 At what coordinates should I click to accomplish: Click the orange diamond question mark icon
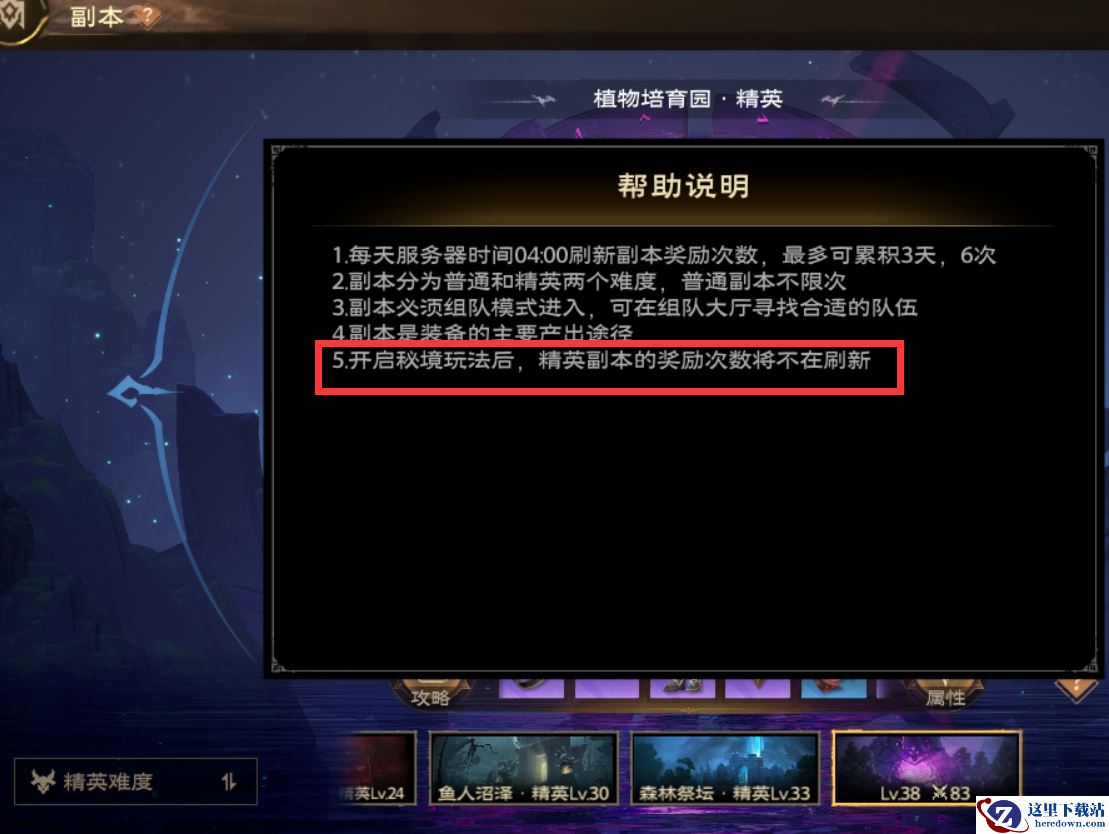pyautogui.click(x=1075, y=688)
